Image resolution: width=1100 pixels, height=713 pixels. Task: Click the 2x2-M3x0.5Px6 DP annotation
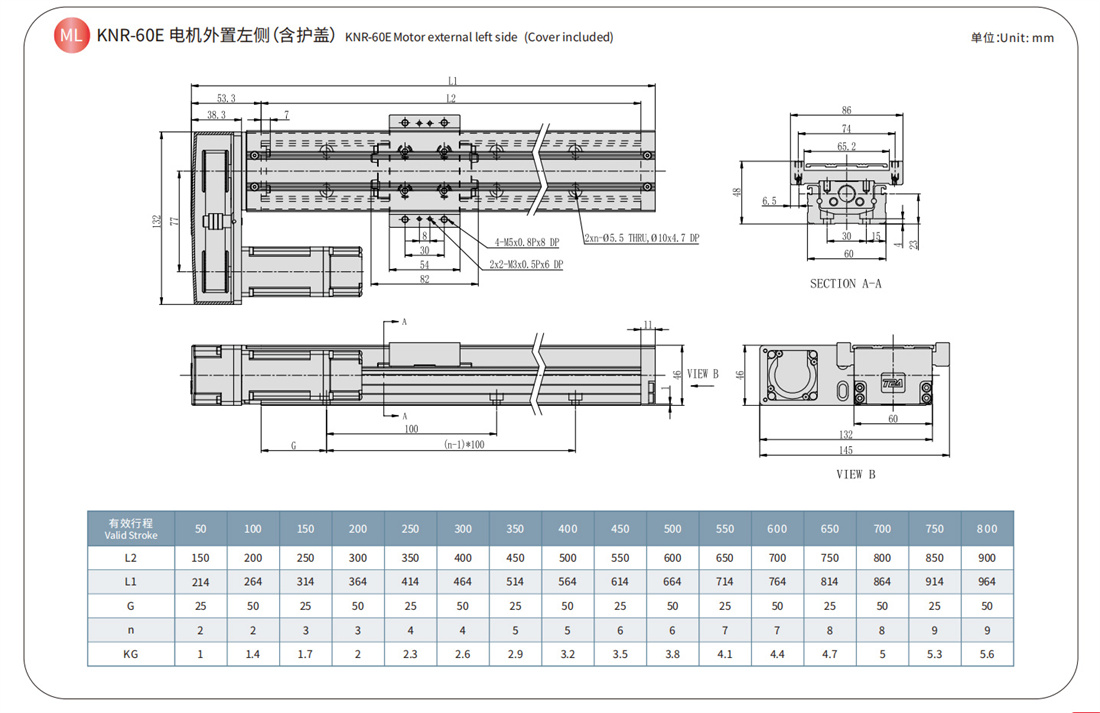pos(526,265)
